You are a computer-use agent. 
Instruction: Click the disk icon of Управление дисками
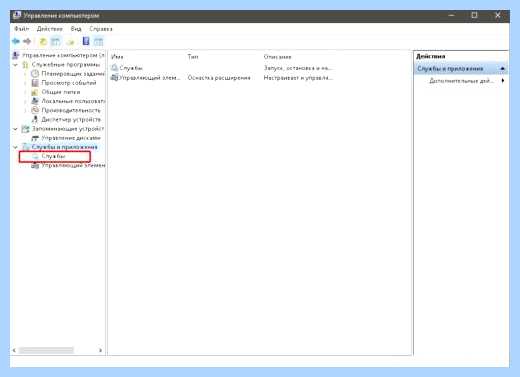35,138
